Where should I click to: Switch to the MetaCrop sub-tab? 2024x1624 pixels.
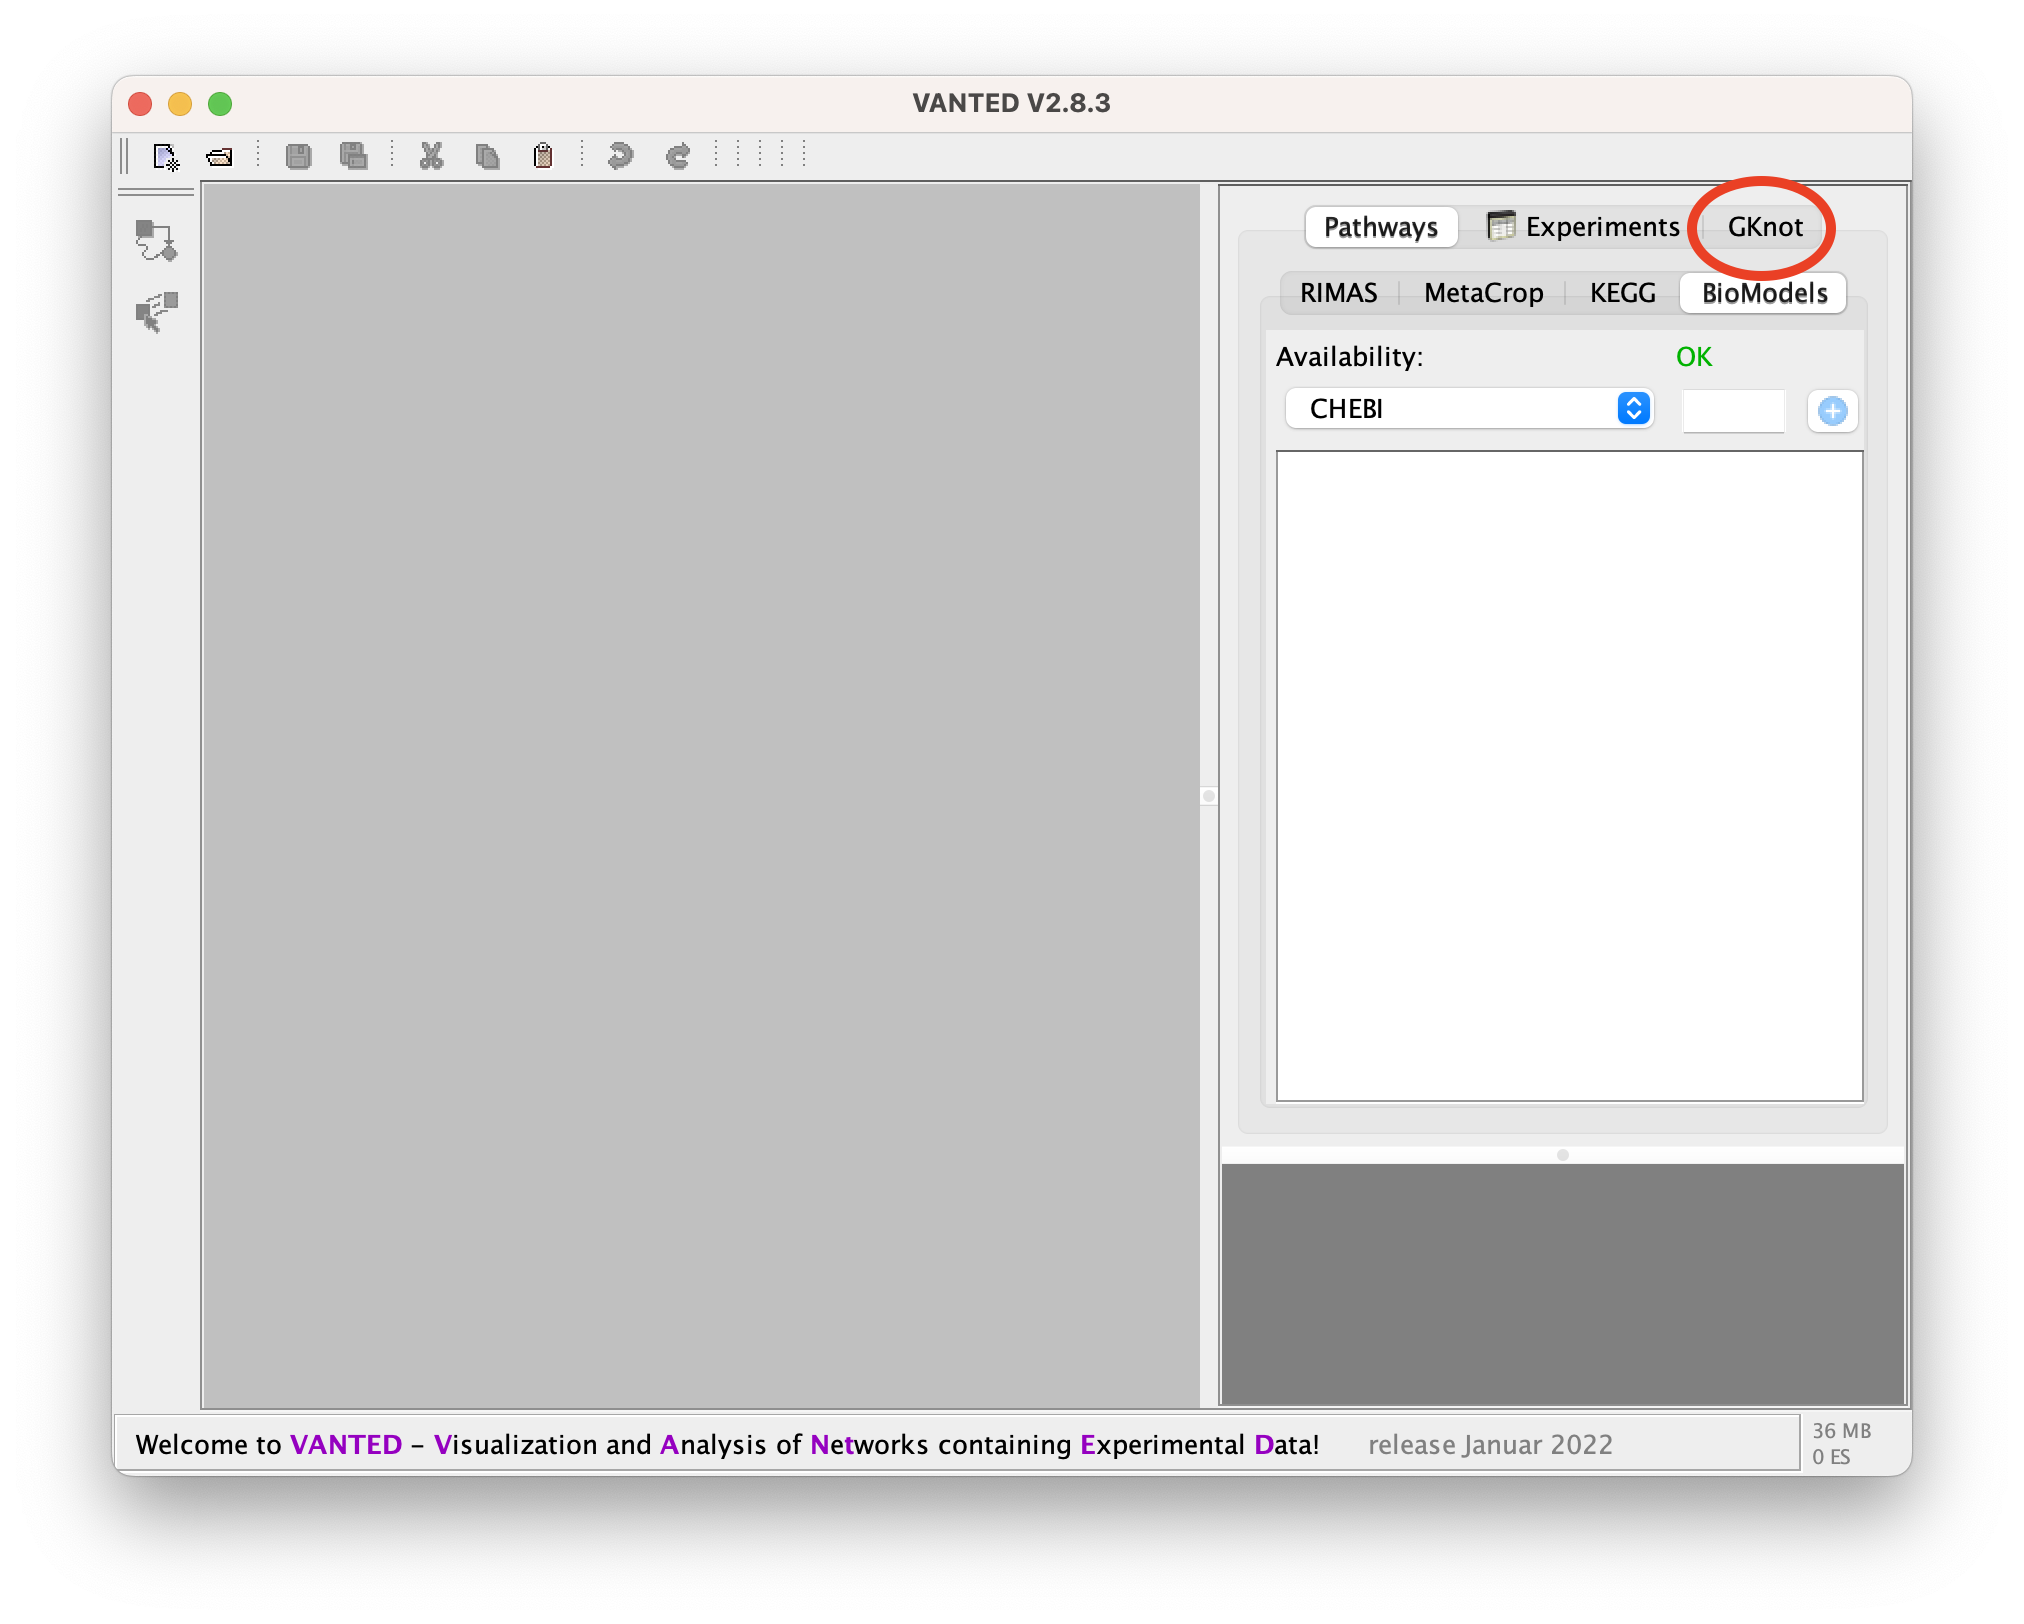click(1483, 293)
